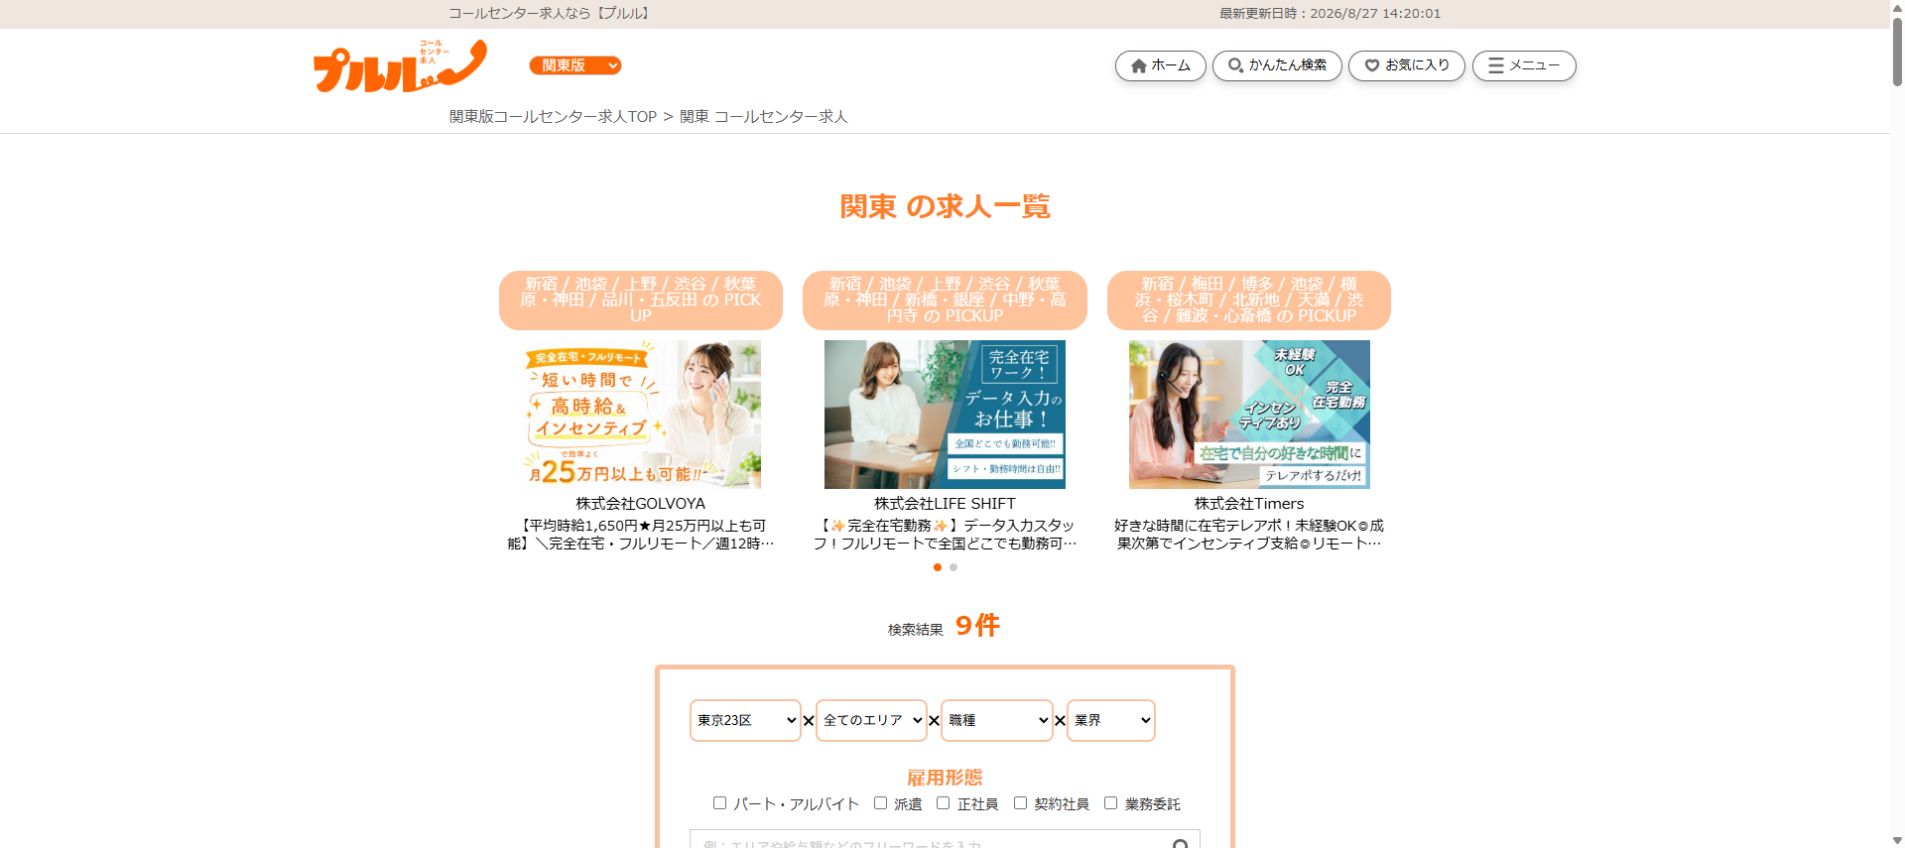Click the magnifier icon in かんたん検索

(x=1235, y=66)
